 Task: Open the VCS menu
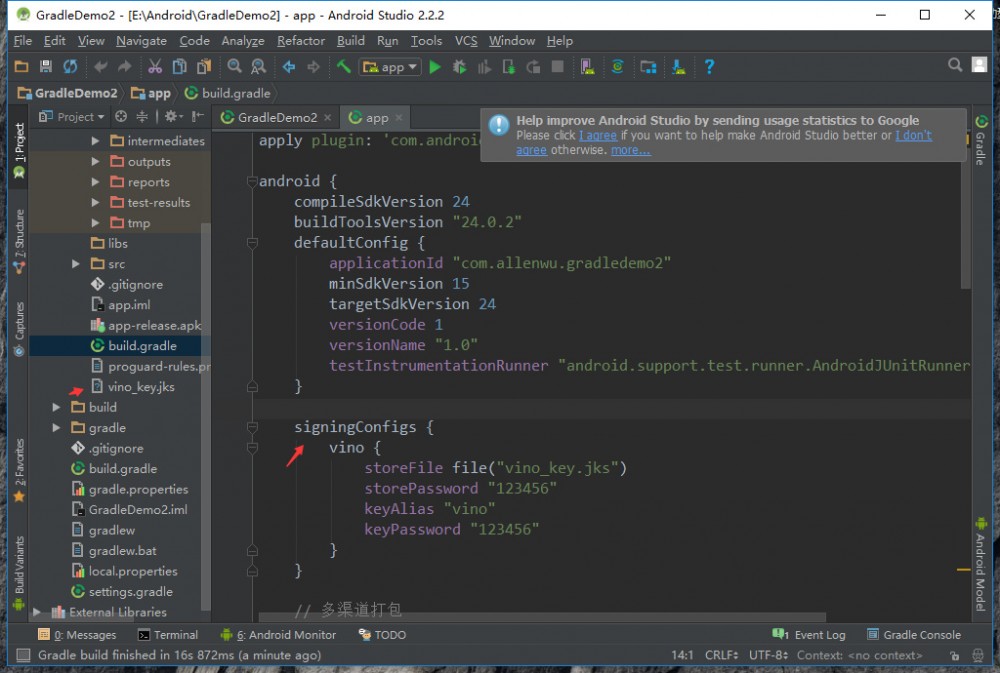(465, 41)
